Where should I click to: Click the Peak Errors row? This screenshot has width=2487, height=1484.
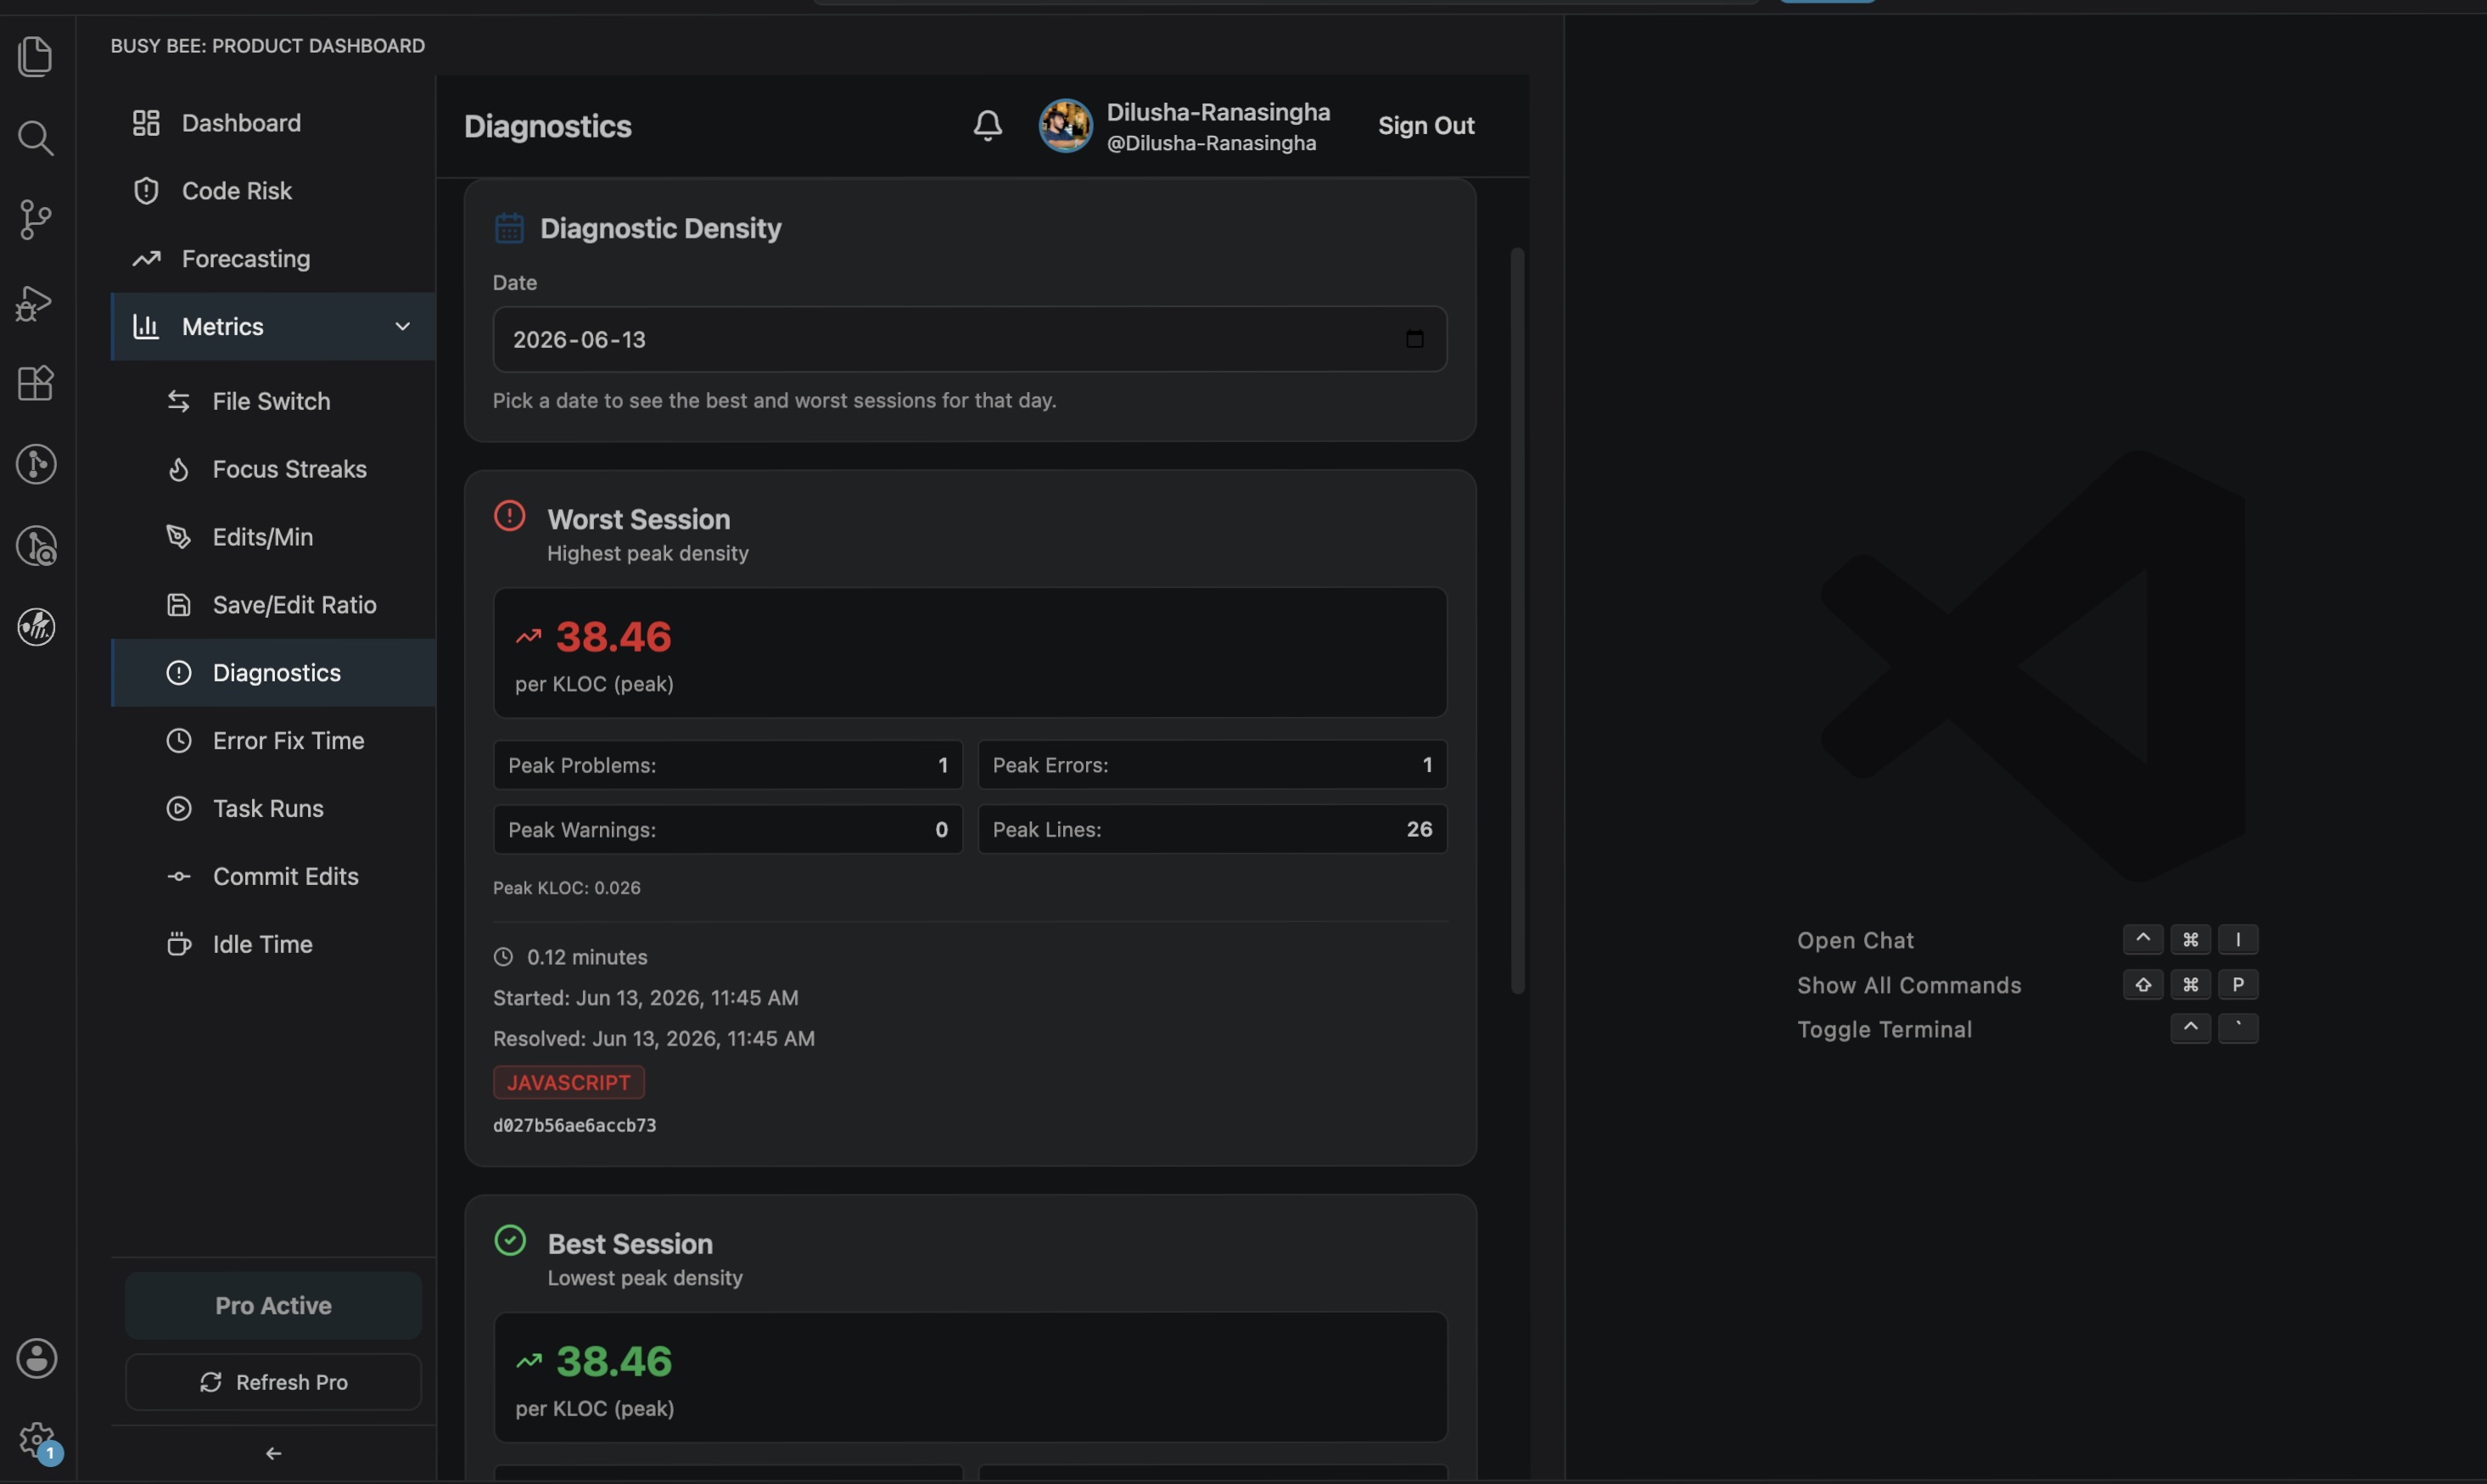click(x=1212, y=765)
